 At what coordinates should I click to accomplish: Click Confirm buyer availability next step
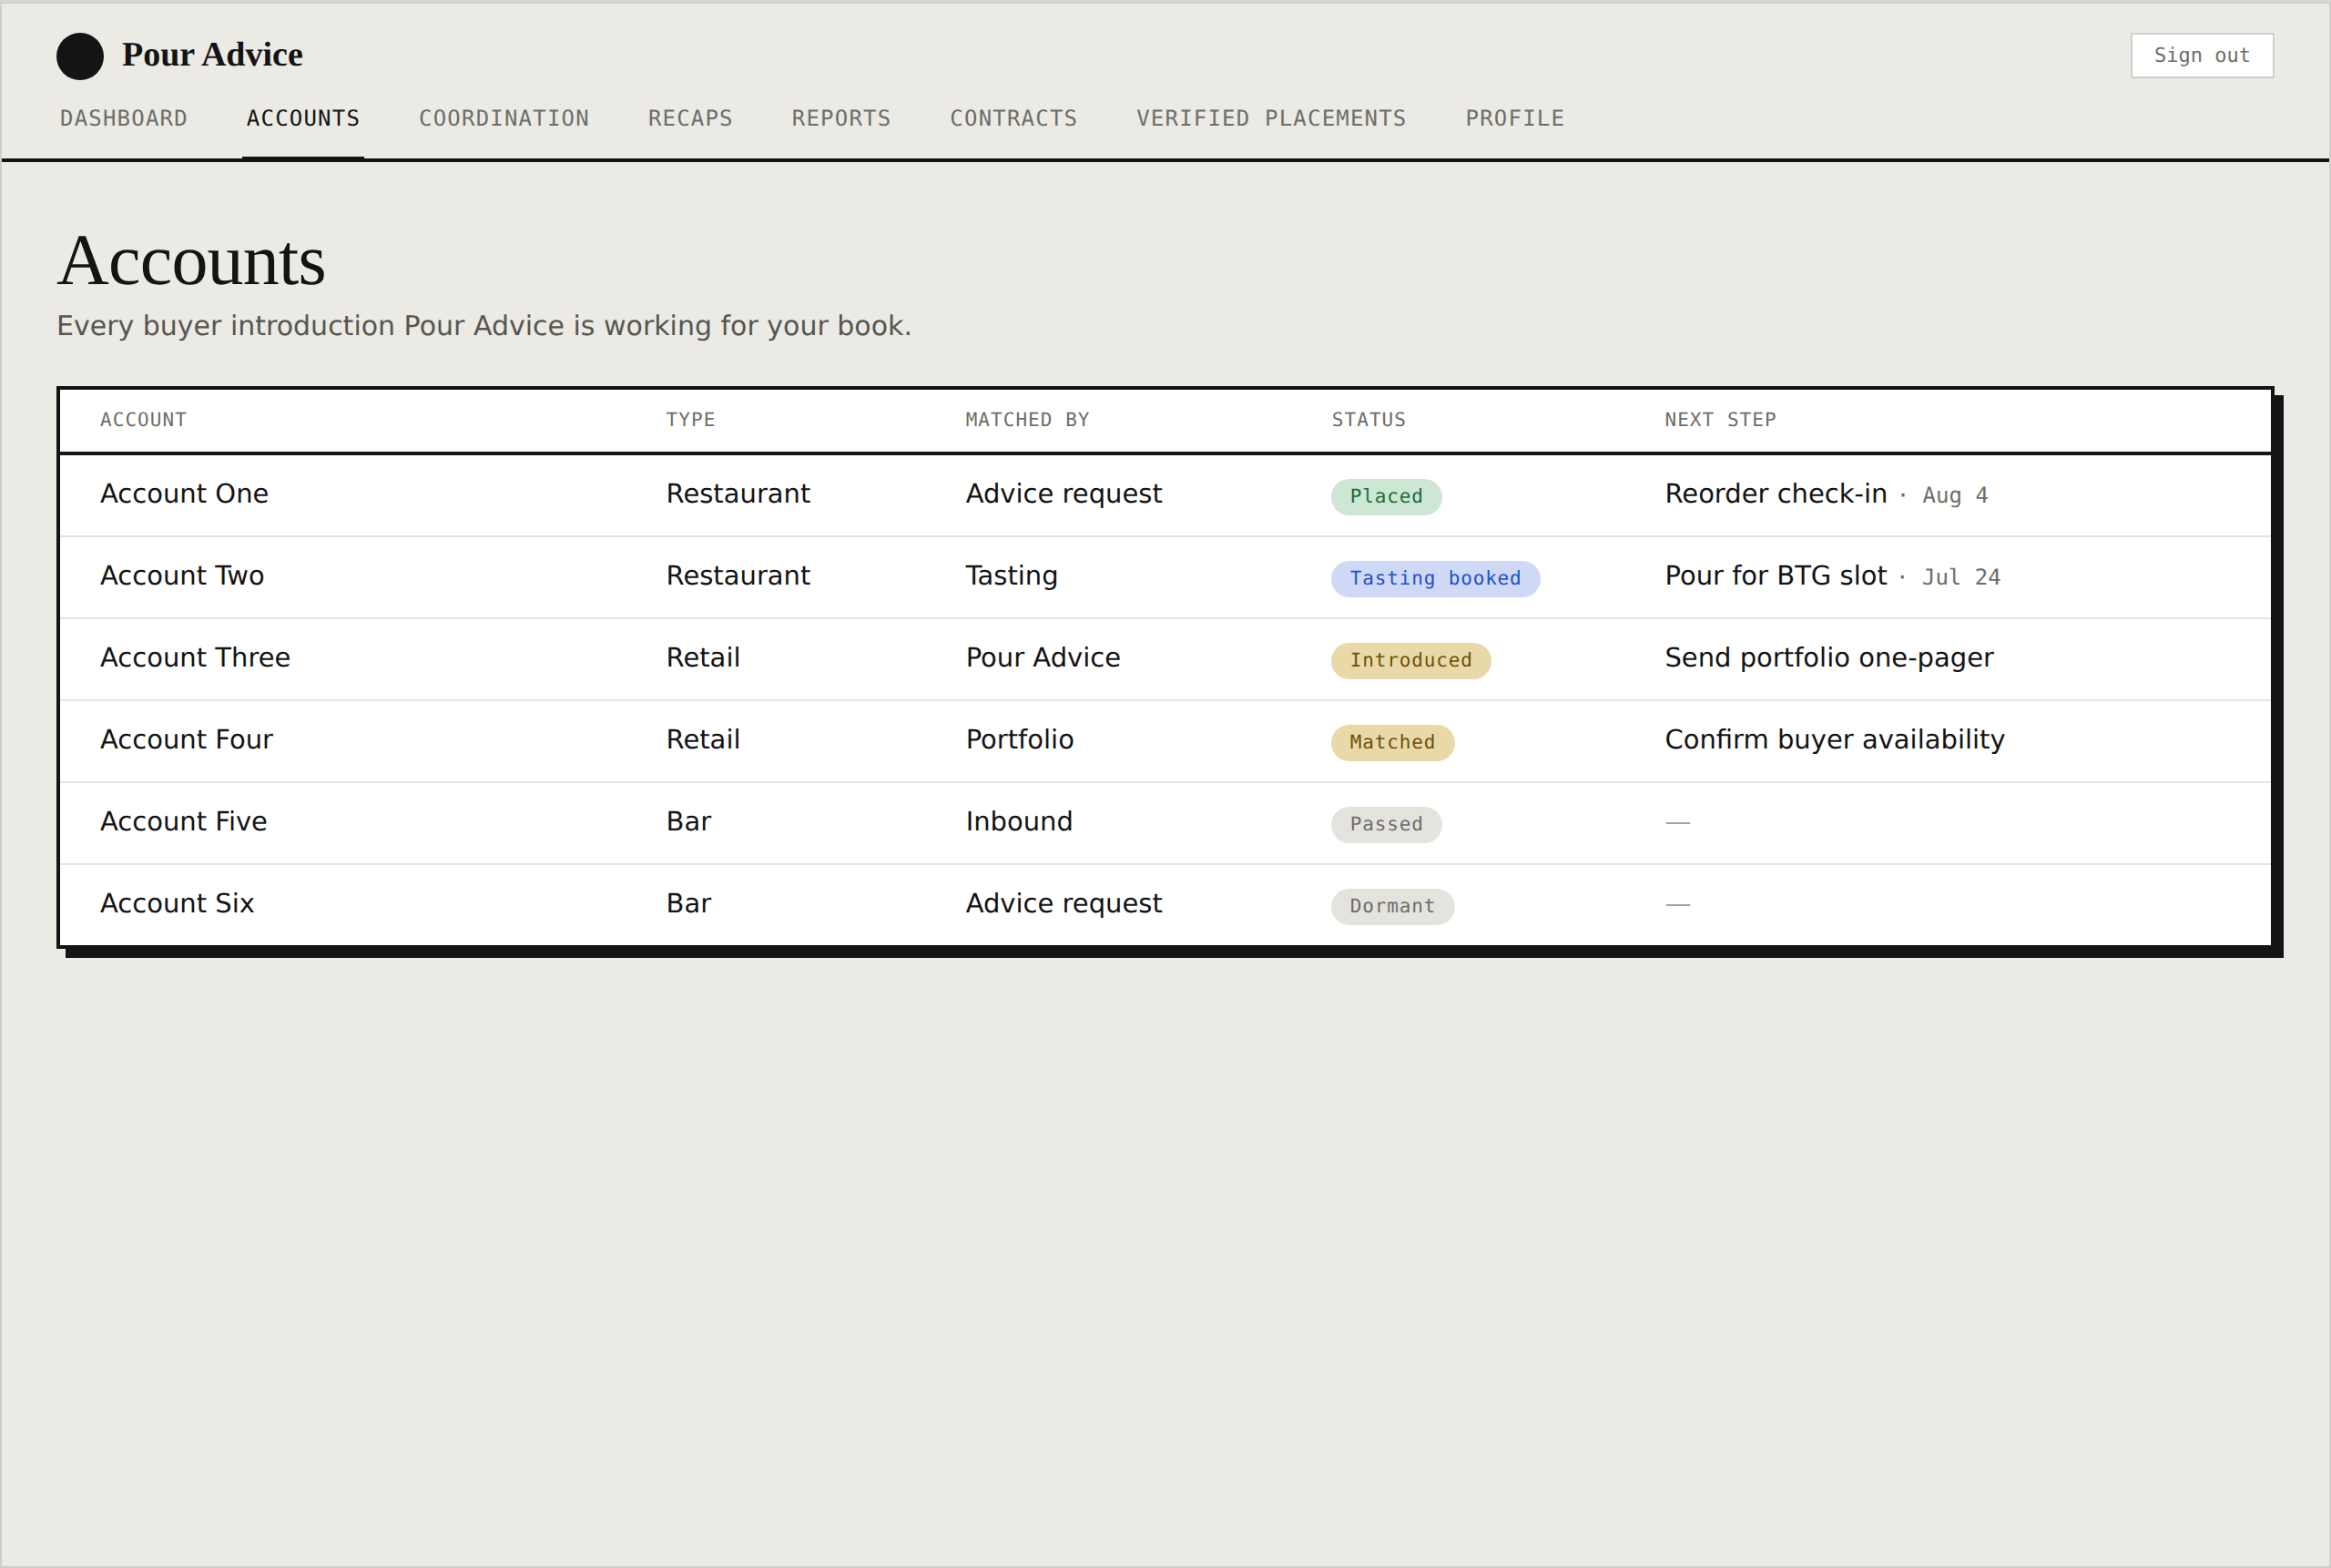click(x=1834, y=740)
